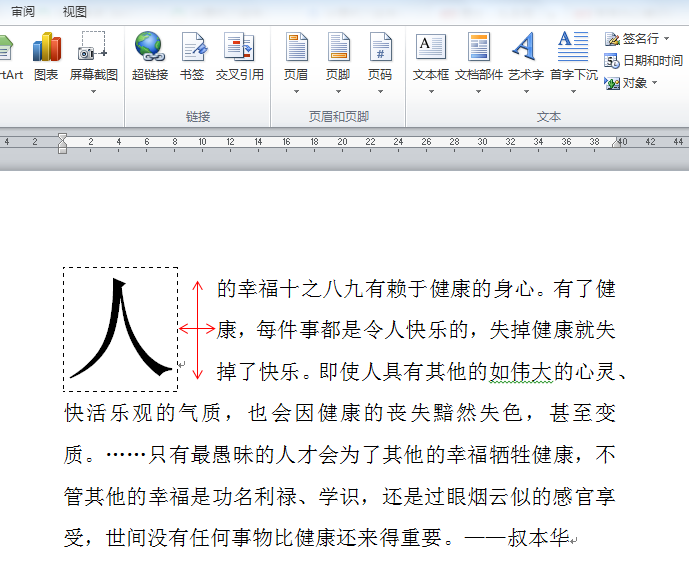Click the left indent marker on ruler

point(62,150)
